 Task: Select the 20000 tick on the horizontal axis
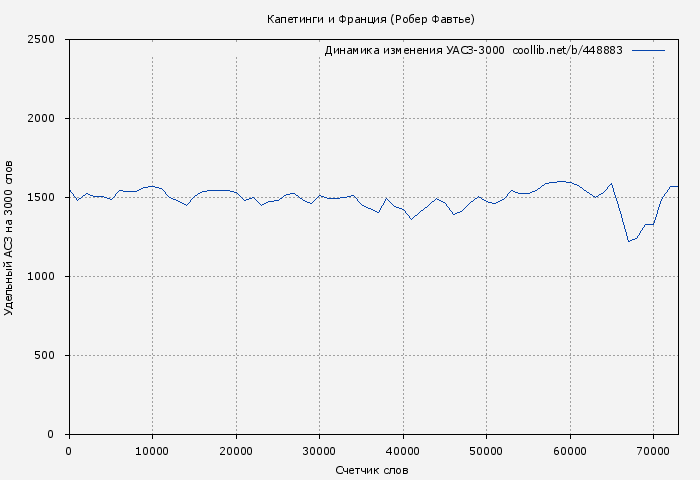coord(236,451)
